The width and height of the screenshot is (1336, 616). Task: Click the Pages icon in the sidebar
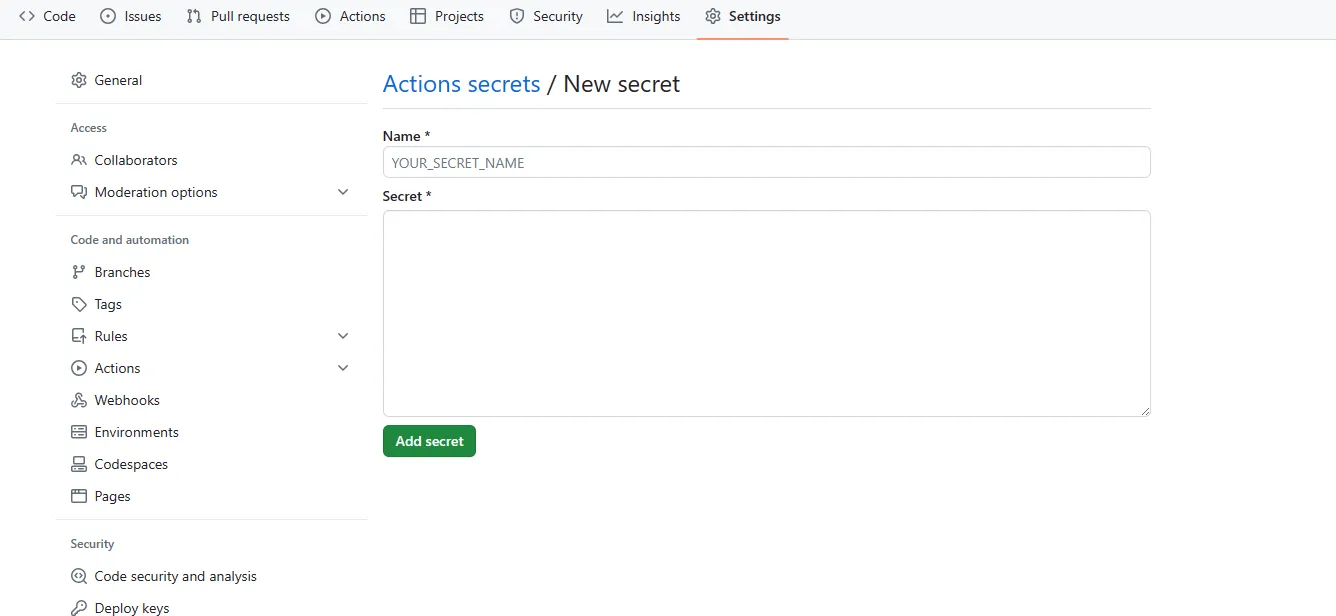(x=79, y=495)
